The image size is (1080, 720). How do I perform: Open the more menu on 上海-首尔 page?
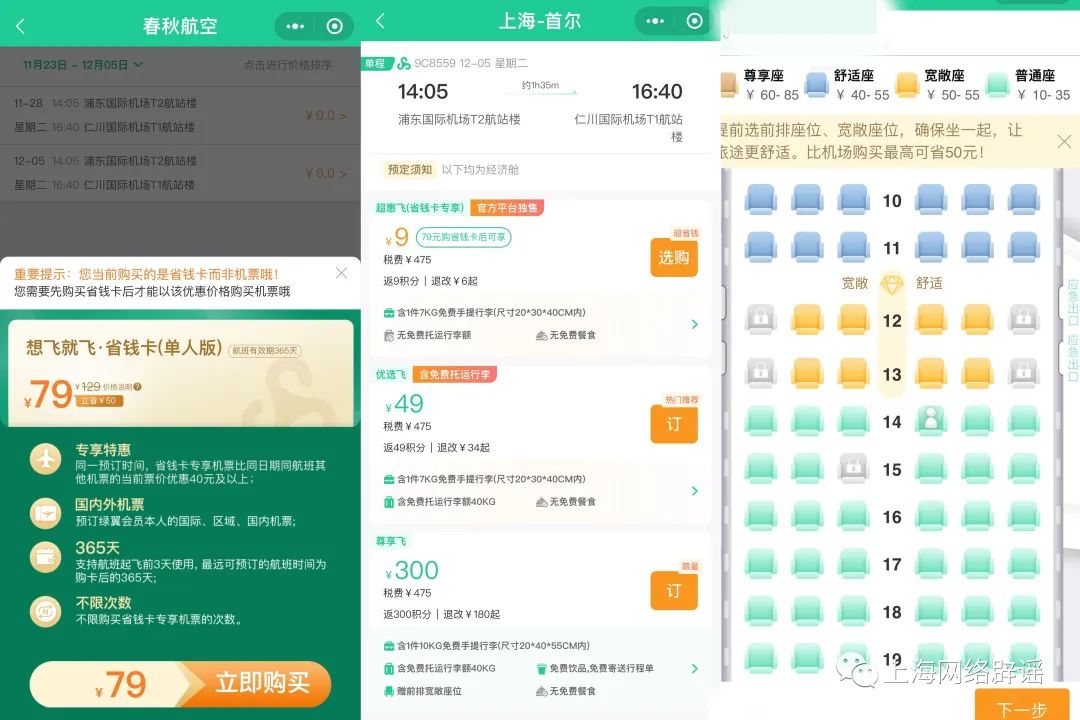[655, 21]
